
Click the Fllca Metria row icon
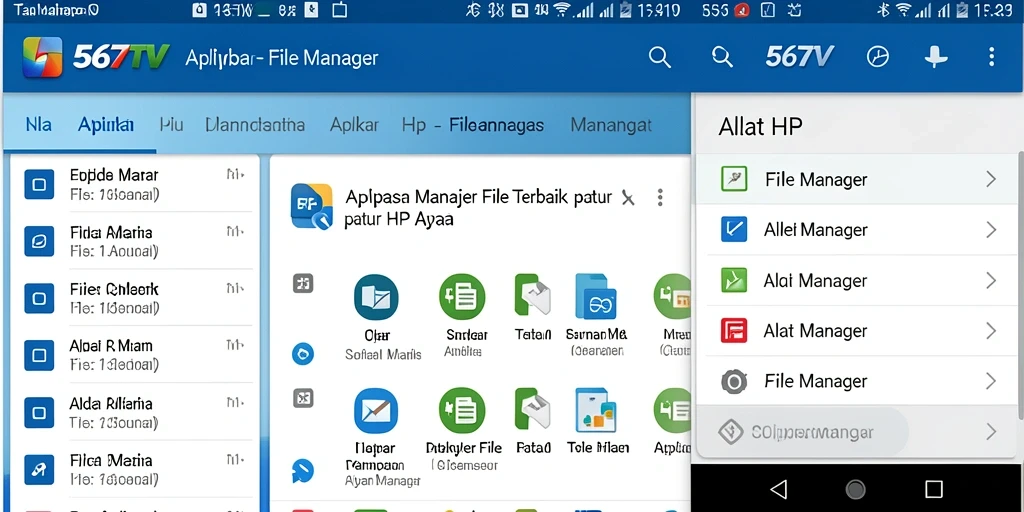pos(39,468)
